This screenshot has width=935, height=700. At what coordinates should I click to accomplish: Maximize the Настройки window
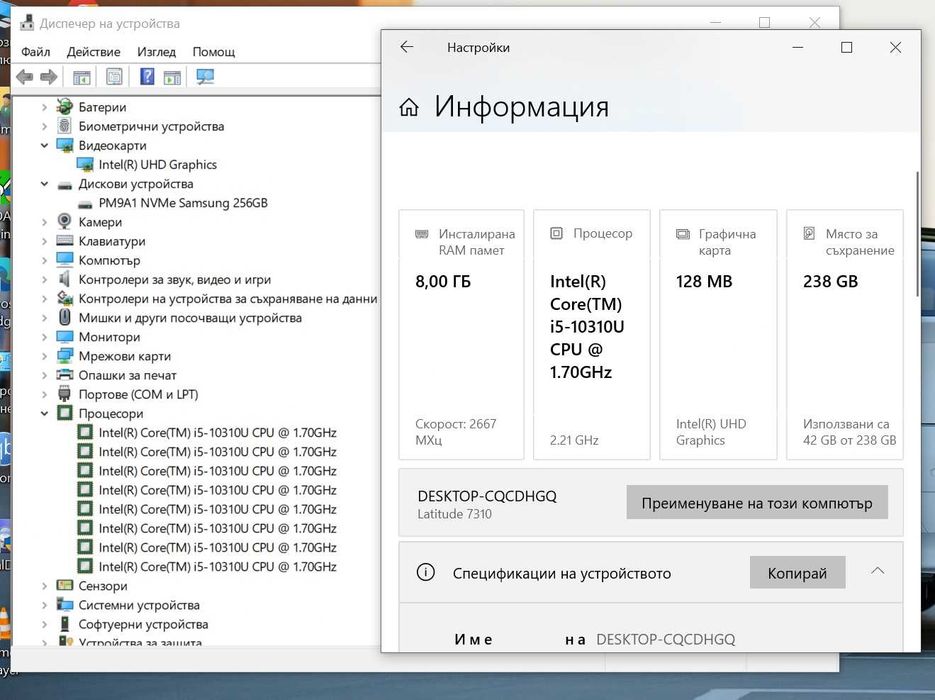(846, 47)
